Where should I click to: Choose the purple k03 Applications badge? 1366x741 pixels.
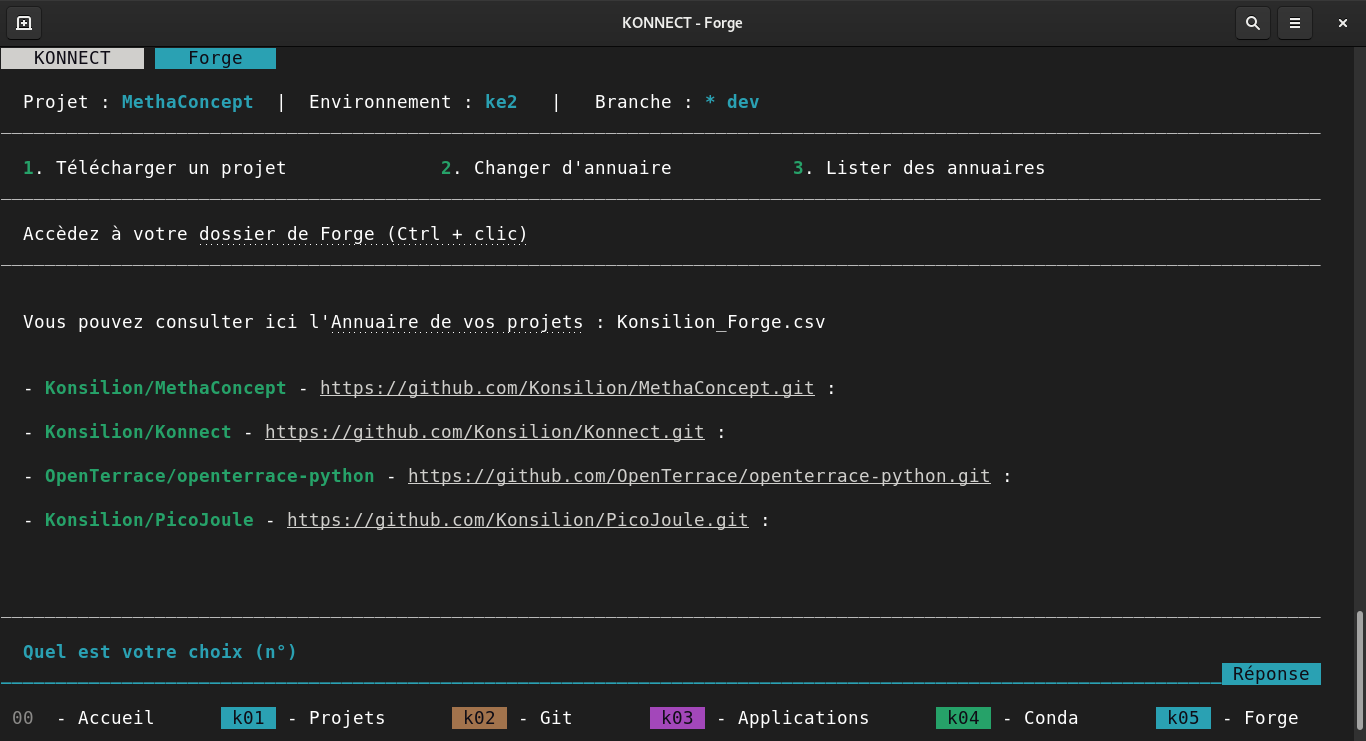(x=677, y=718)
